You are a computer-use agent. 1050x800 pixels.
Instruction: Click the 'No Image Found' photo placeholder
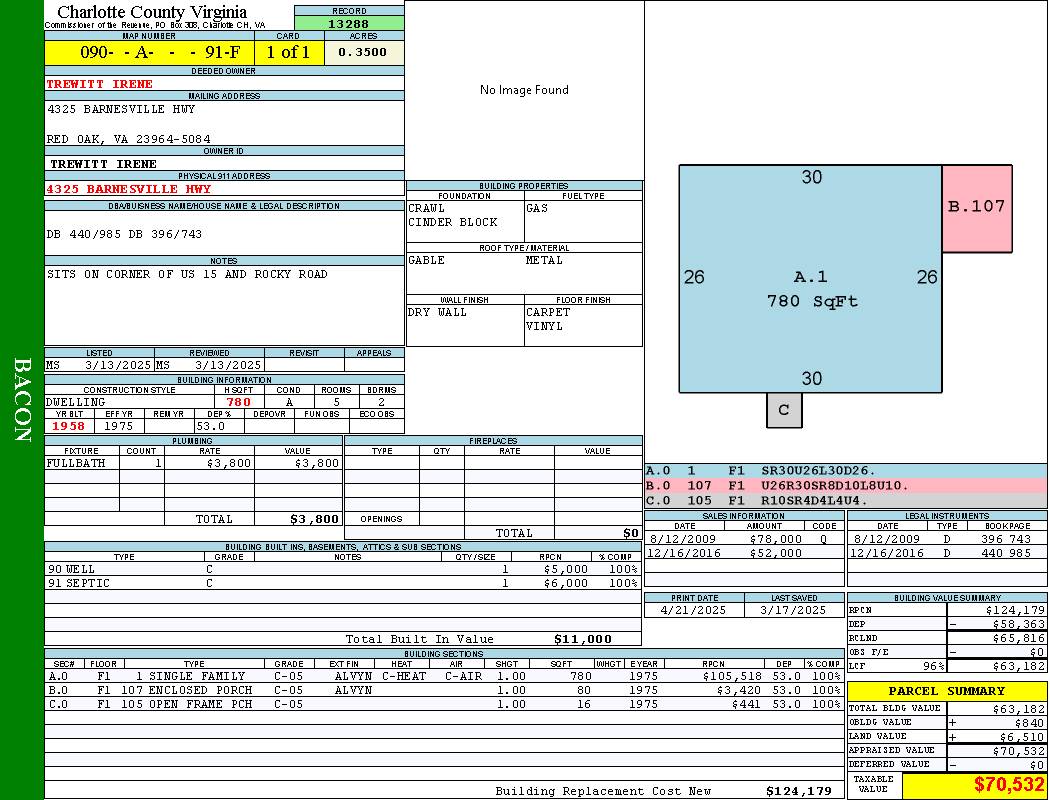pyautogui.click(x=524, y=90)
